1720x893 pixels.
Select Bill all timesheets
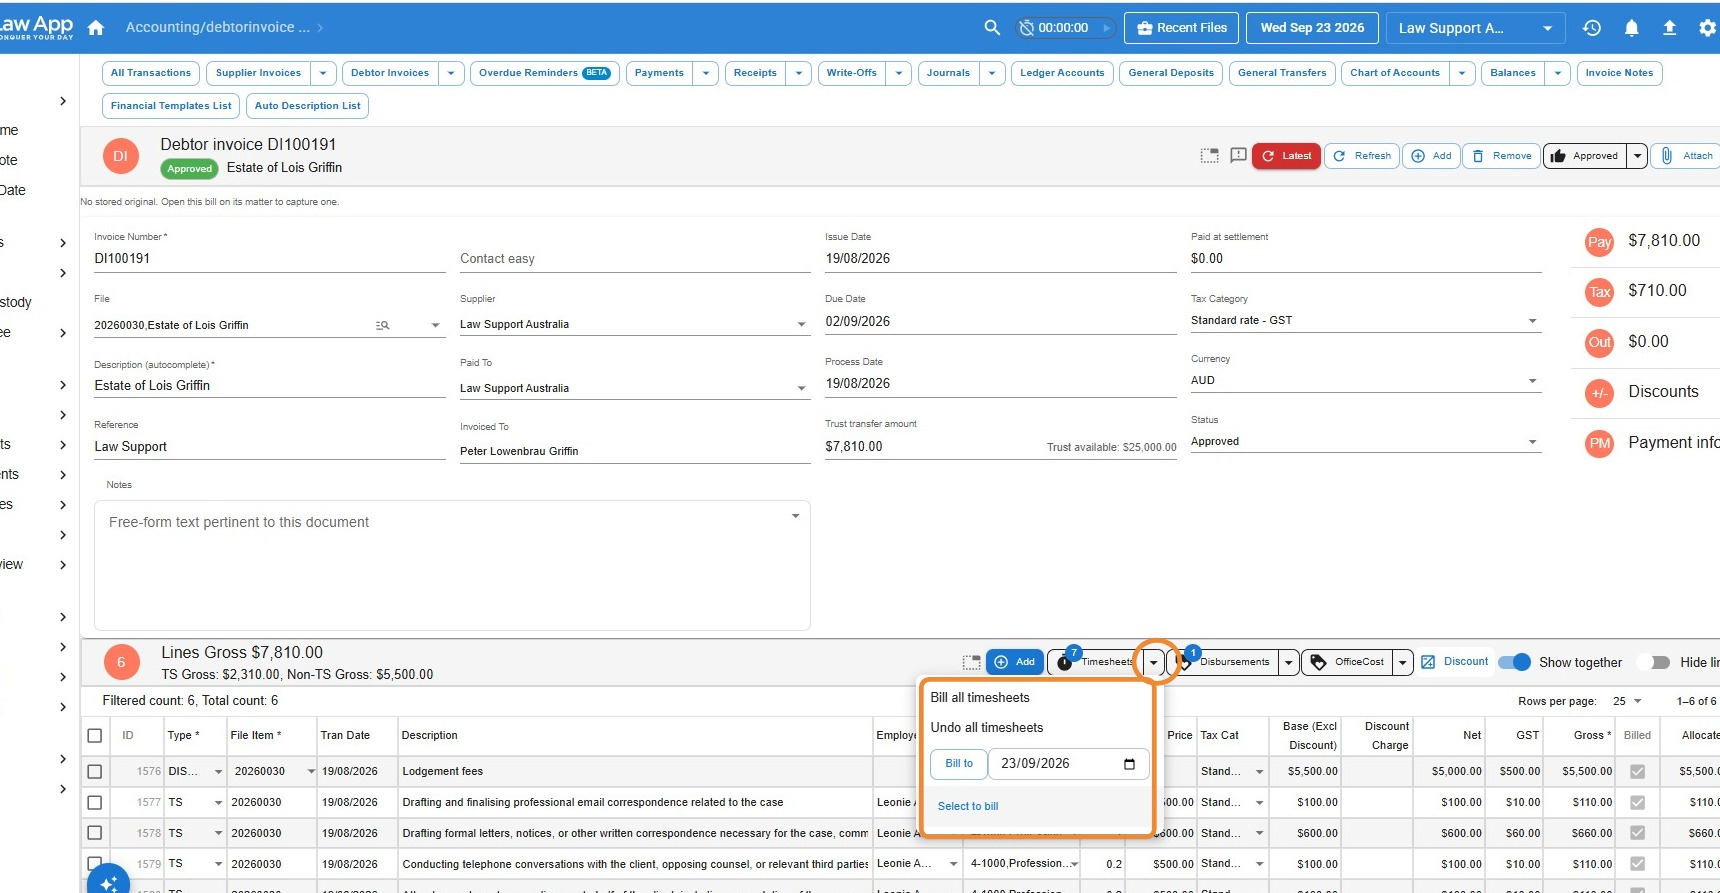tap(980, 698)
